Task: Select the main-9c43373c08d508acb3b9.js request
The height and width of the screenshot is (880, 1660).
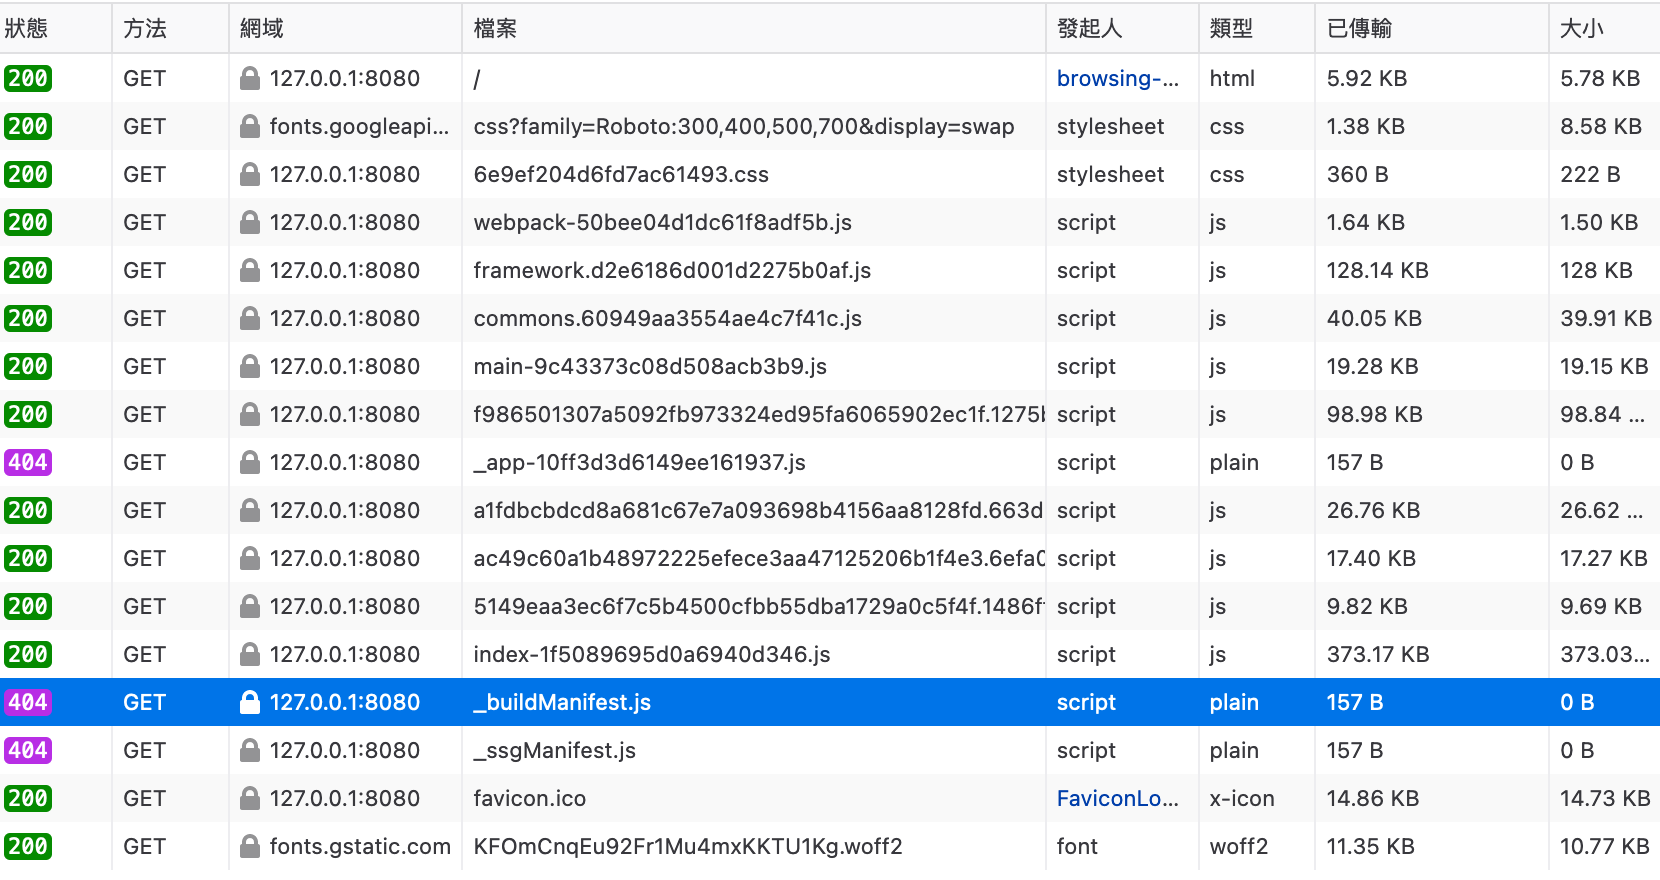Action: [650, 366]
